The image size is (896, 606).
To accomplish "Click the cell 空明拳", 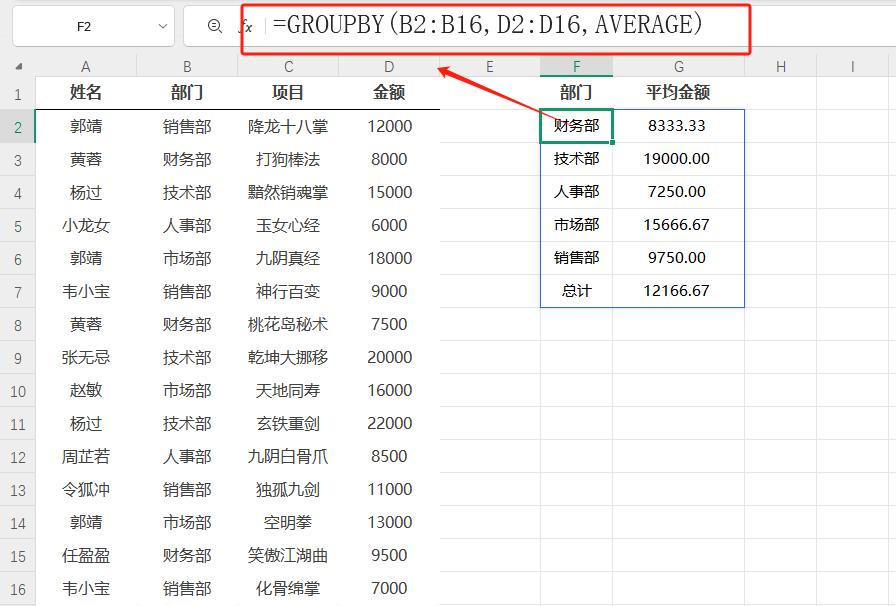I will click(288, 523).
